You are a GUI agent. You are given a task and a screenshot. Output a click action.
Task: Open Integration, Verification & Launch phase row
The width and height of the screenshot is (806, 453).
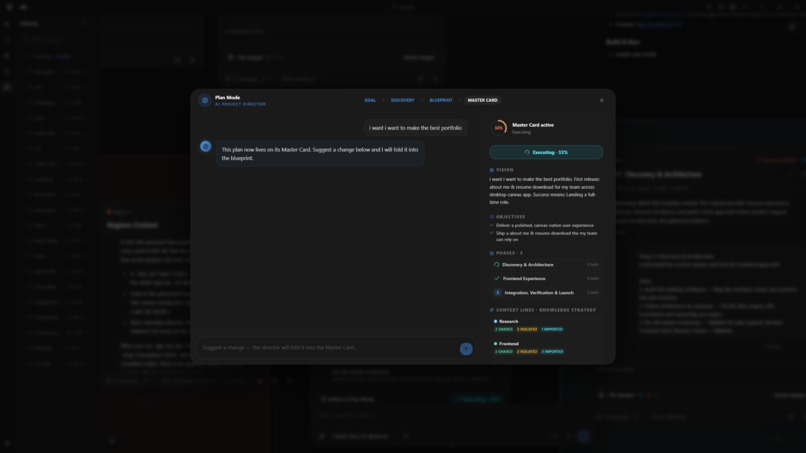[546, 293]
